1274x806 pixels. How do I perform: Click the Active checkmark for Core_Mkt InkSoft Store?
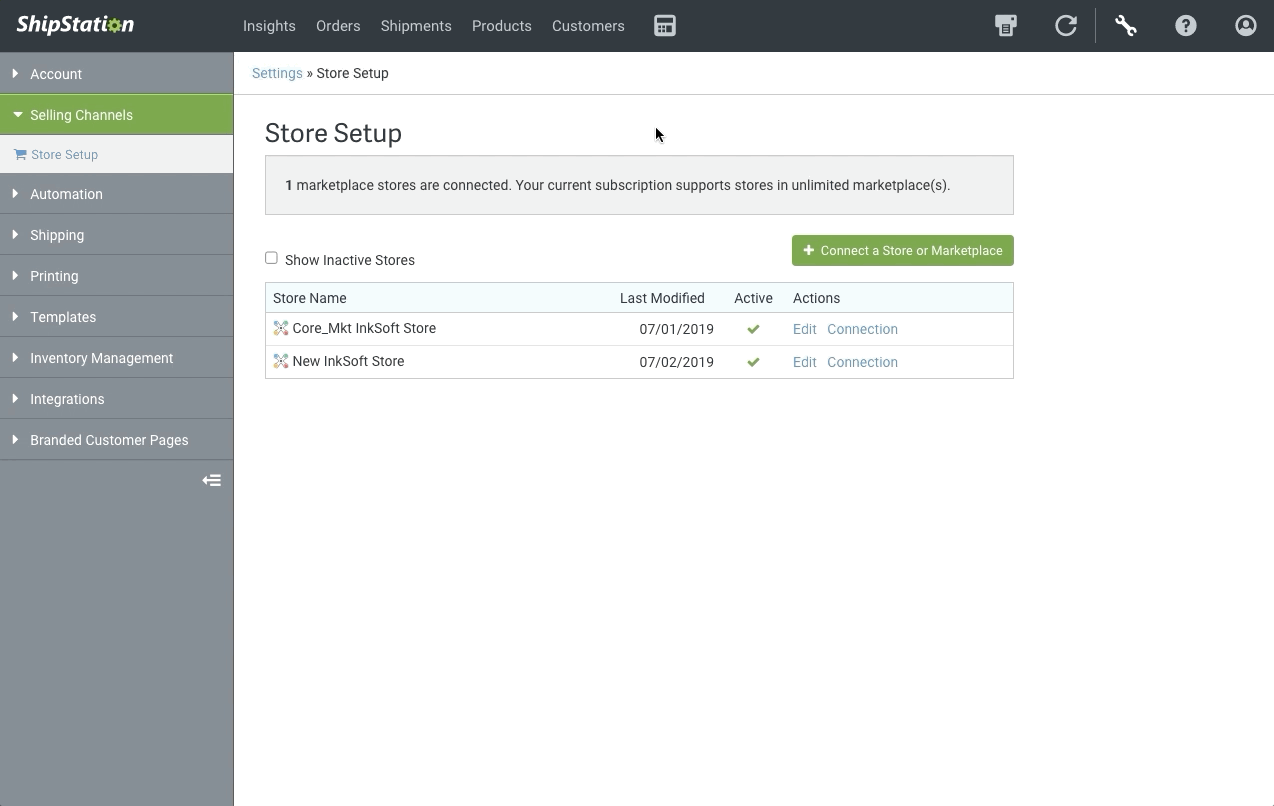pos(753,328)
